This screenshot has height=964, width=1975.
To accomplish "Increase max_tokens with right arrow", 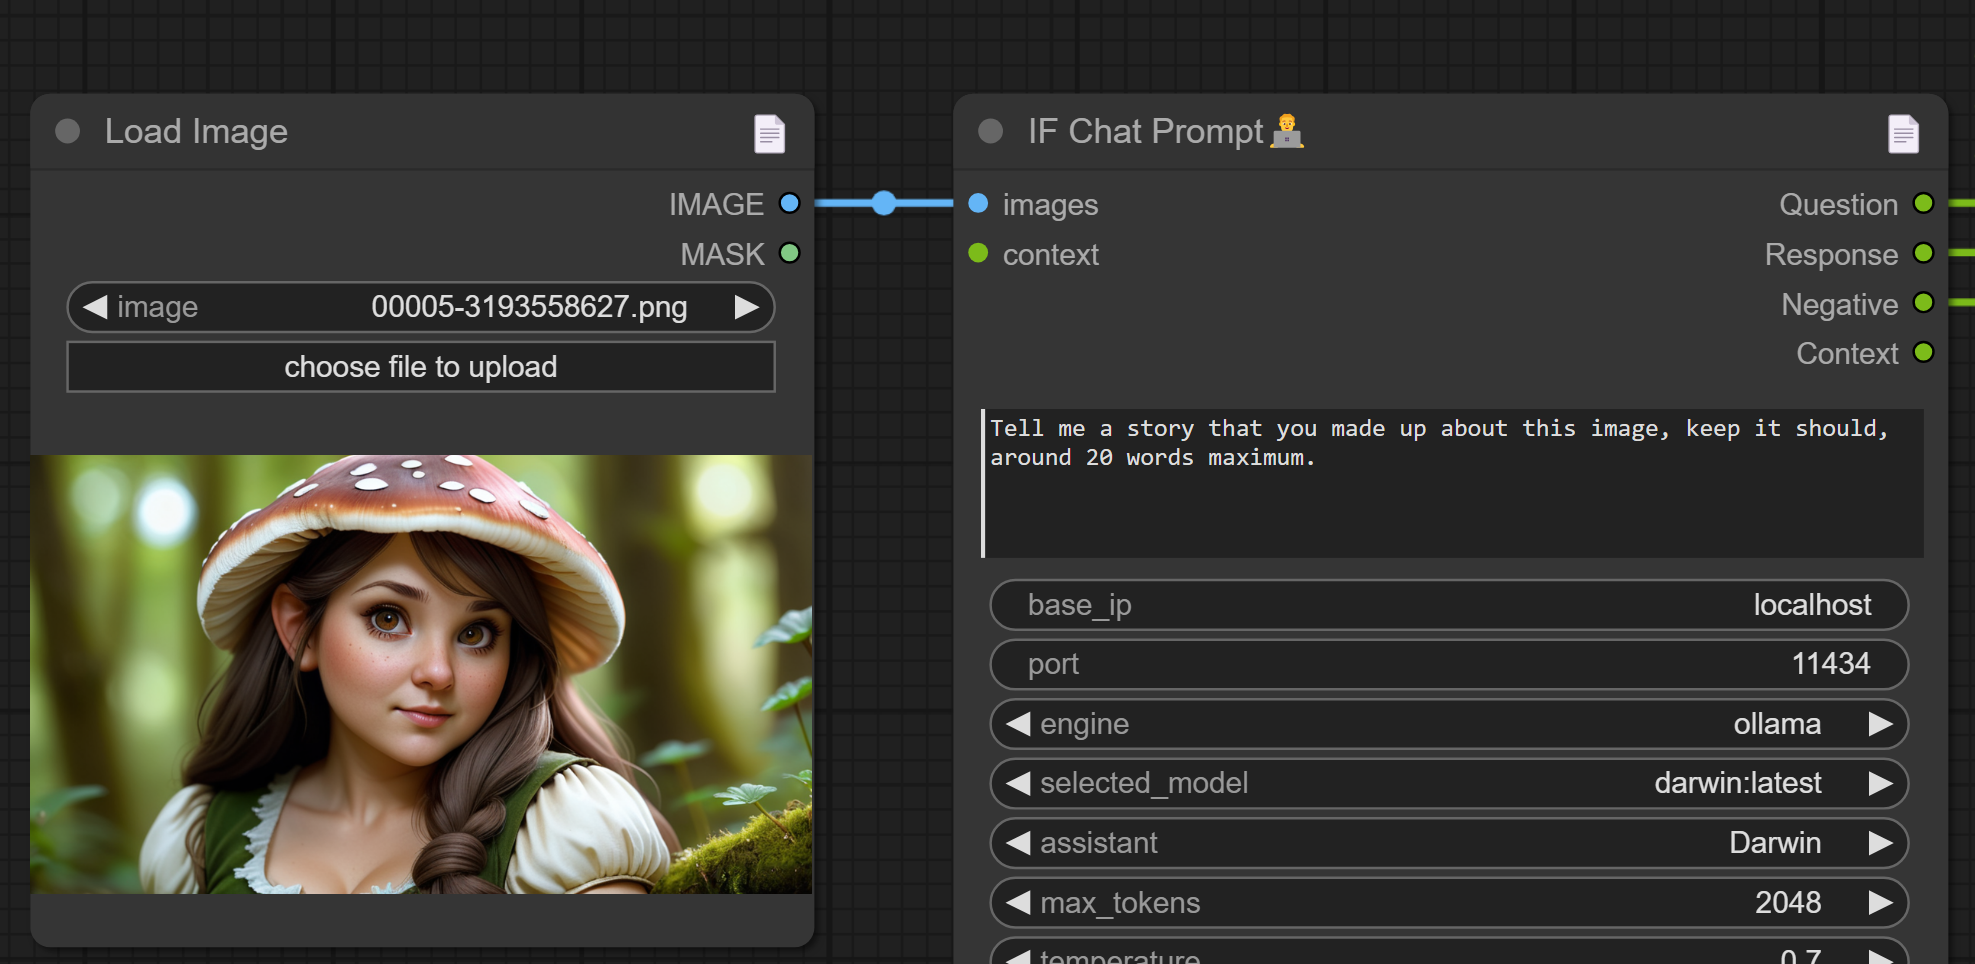I will pyautogui.click(x=1880, y=903).
